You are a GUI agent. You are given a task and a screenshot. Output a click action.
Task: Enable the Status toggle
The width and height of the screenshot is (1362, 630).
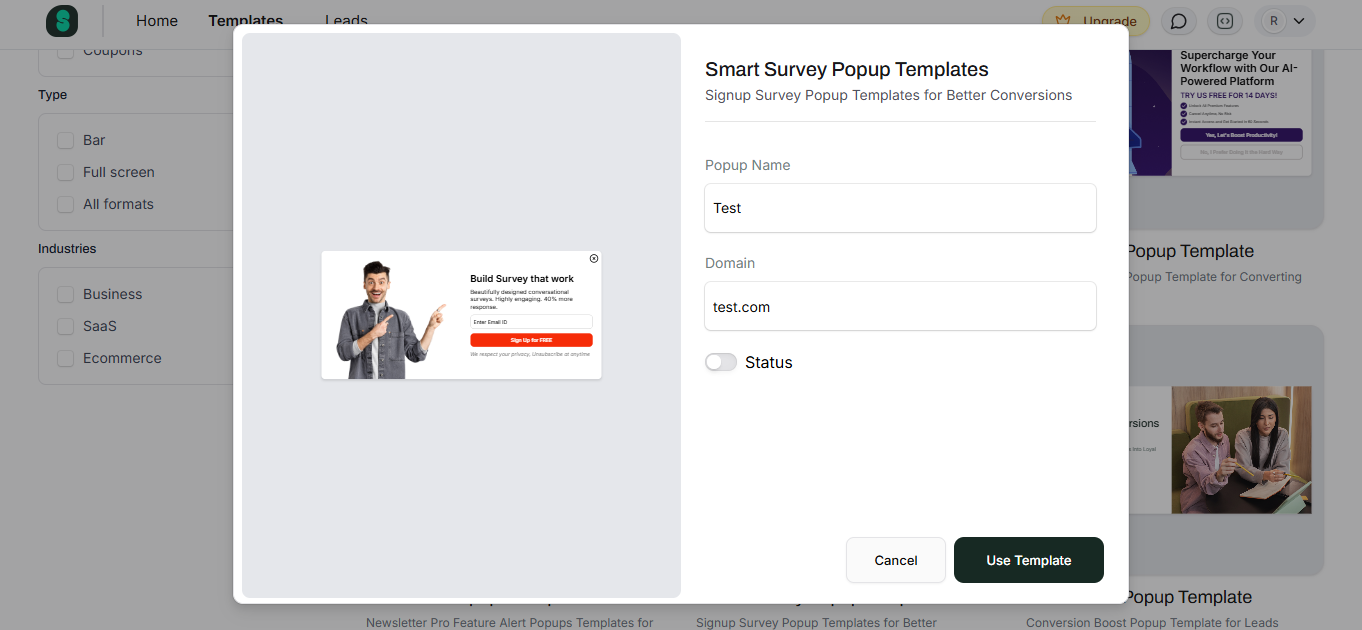pyautogui.click(x=720, y=362)
